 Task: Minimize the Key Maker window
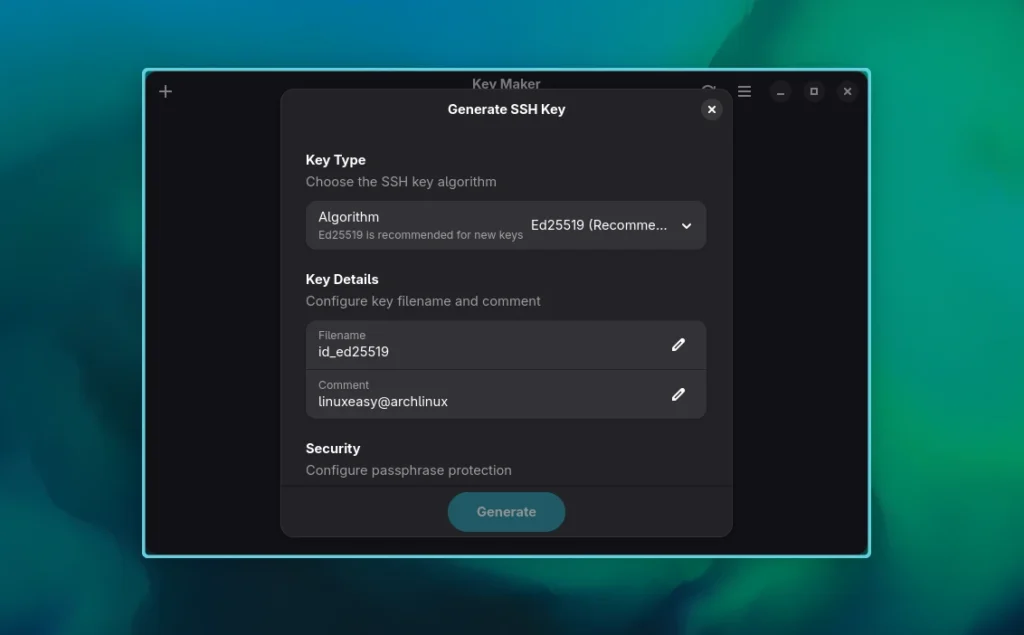pos(781,92)
